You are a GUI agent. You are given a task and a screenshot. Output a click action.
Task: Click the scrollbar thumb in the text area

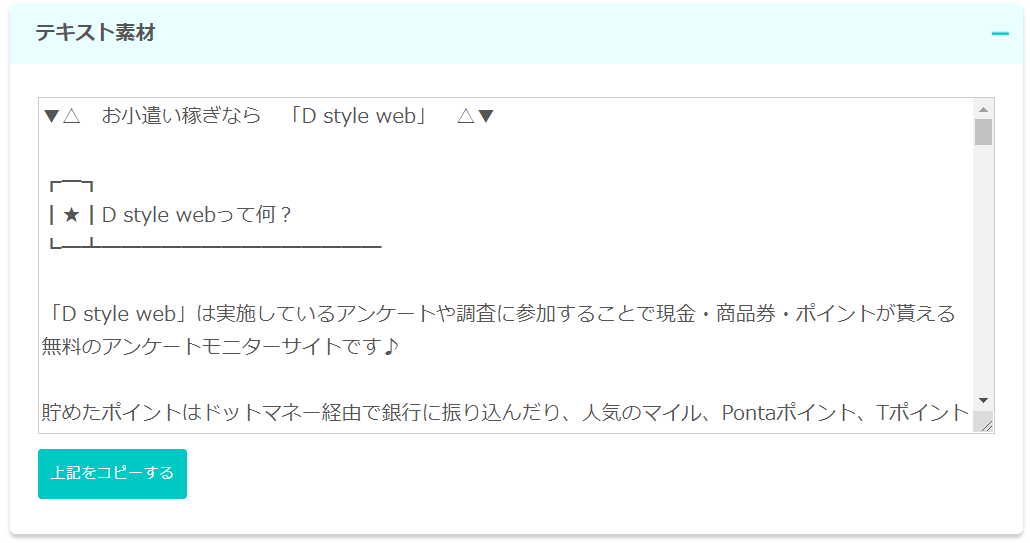(983, 132)
